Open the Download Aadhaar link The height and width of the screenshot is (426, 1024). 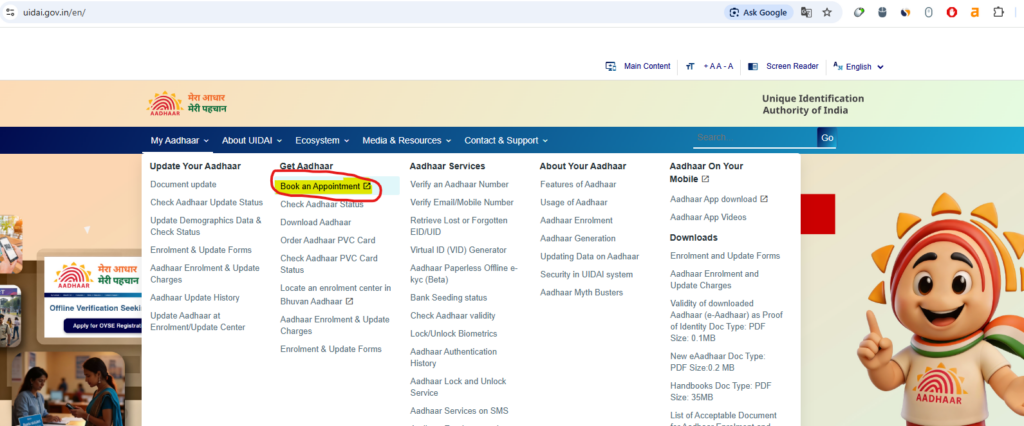(315, 222)
